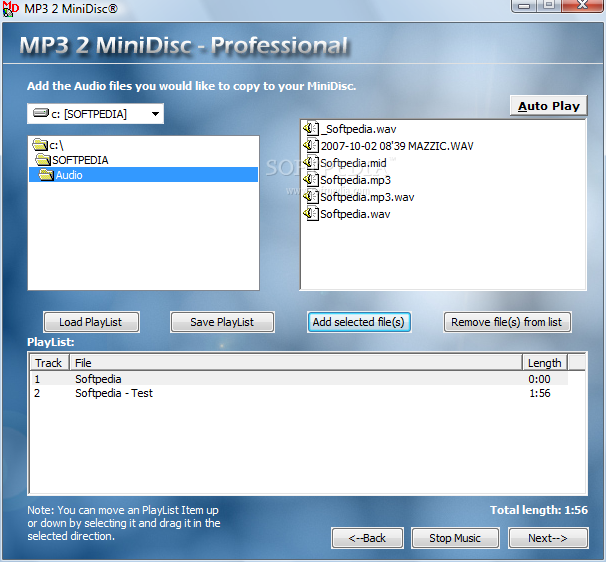Screen dimensions: 606x562
Task: Click the Stop Music button
Action: 455,538
